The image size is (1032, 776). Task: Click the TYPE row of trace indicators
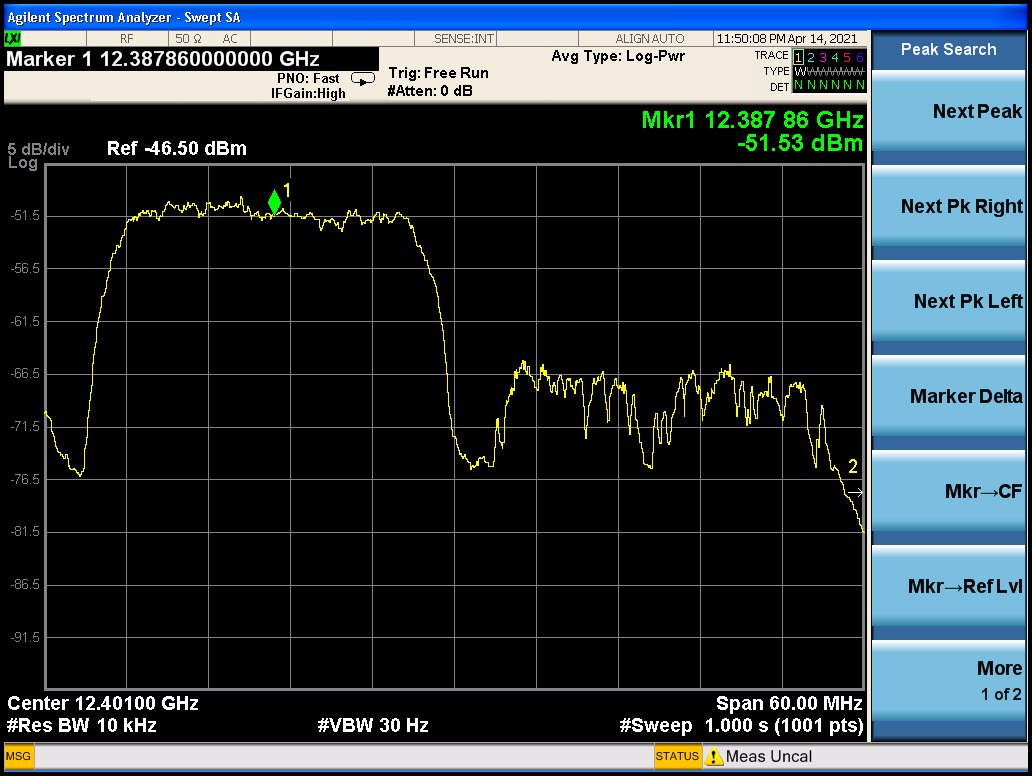click(x=829, y=71)
